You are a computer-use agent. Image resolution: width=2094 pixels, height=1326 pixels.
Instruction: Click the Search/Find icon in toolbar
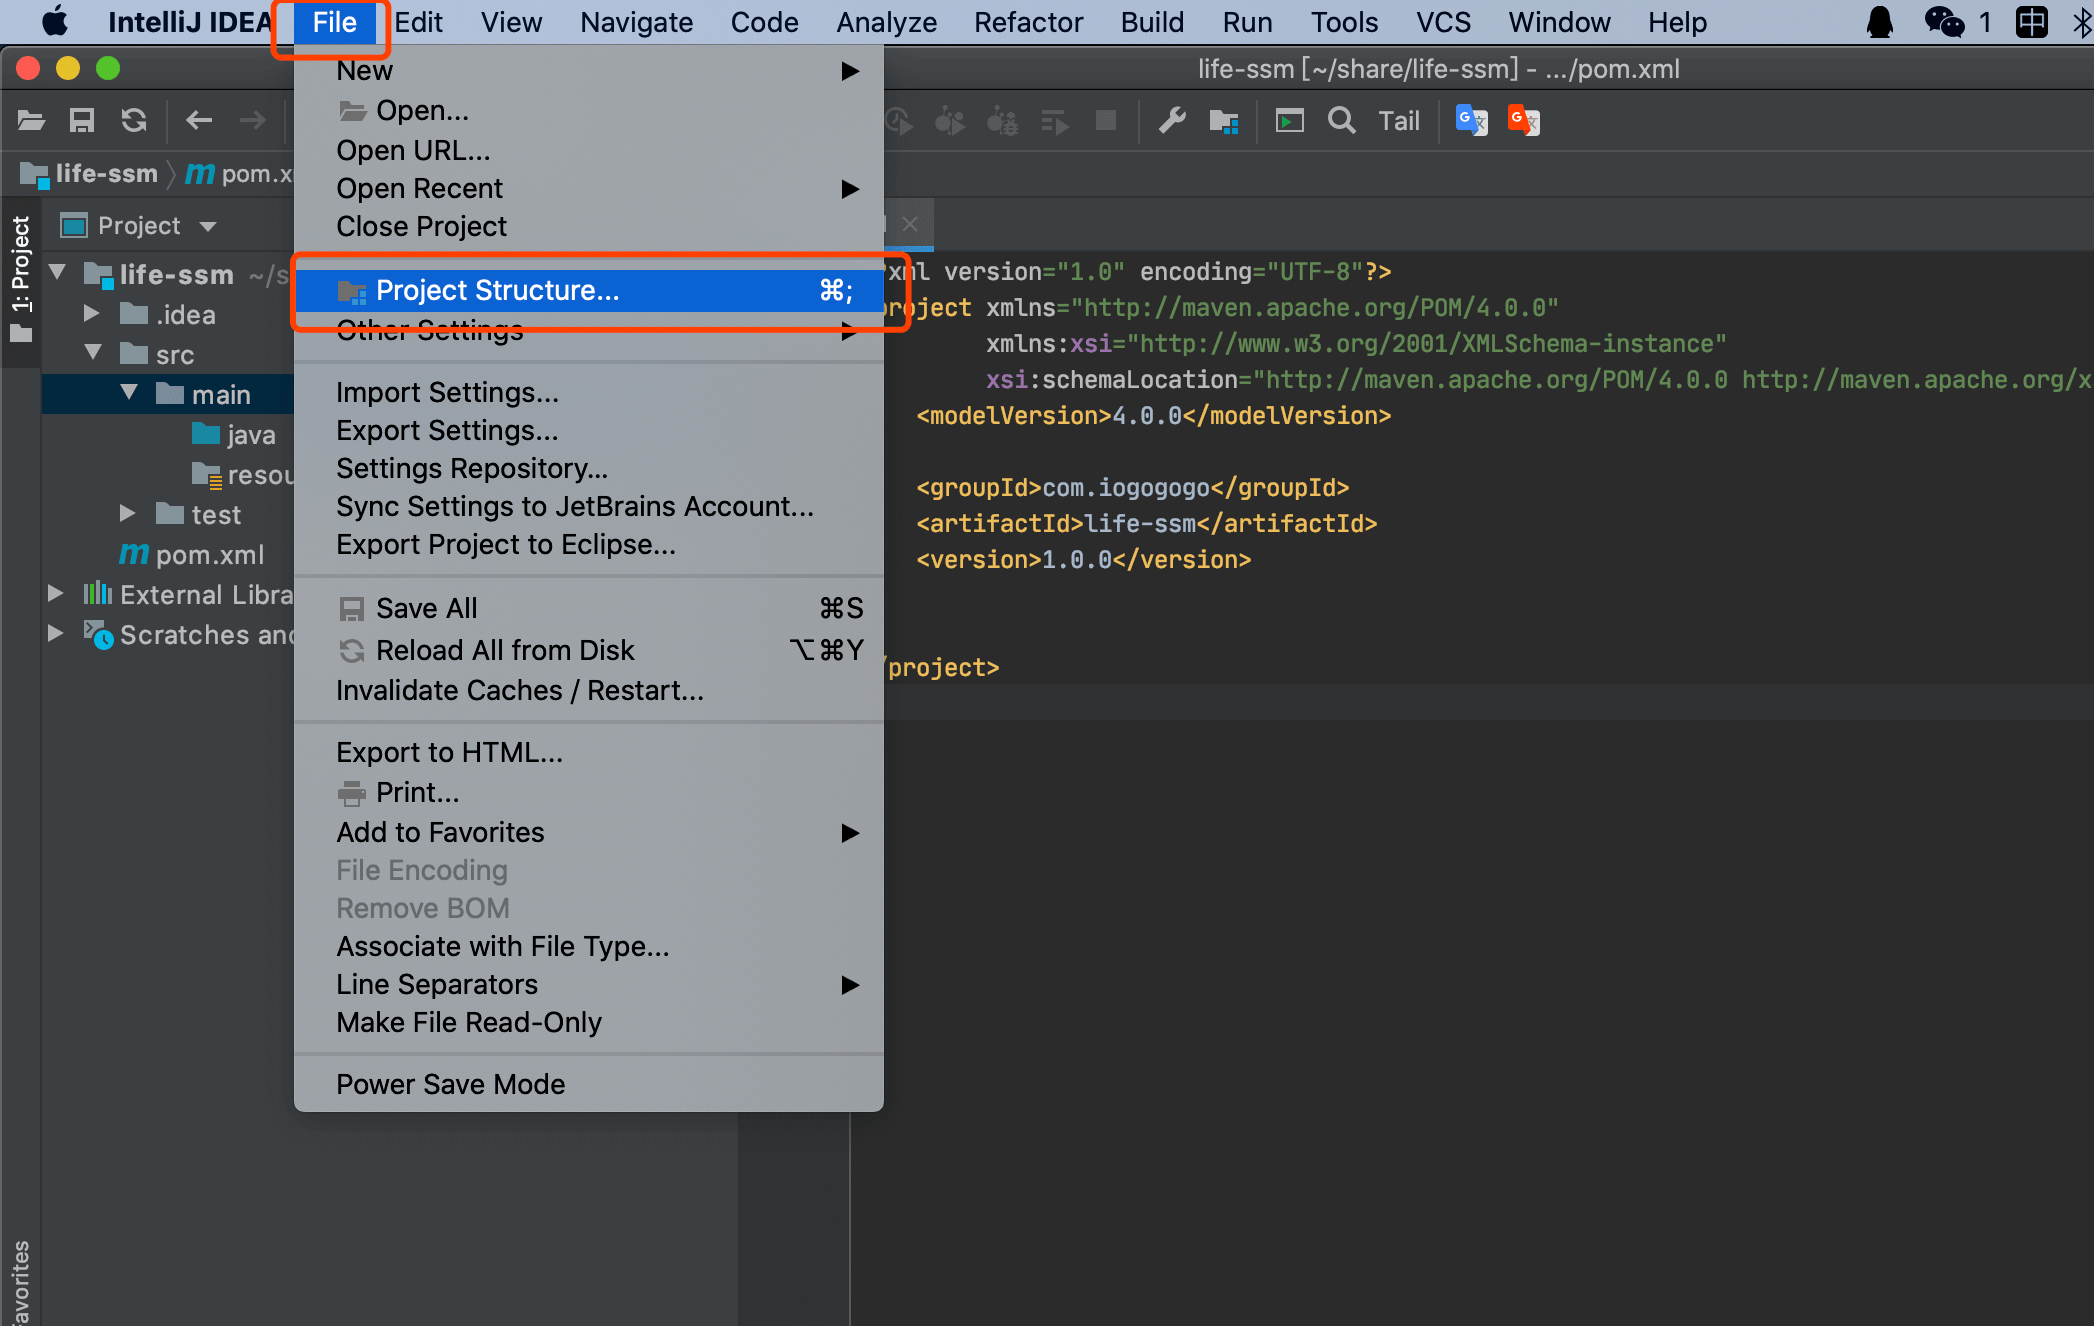coord(1339,119)
